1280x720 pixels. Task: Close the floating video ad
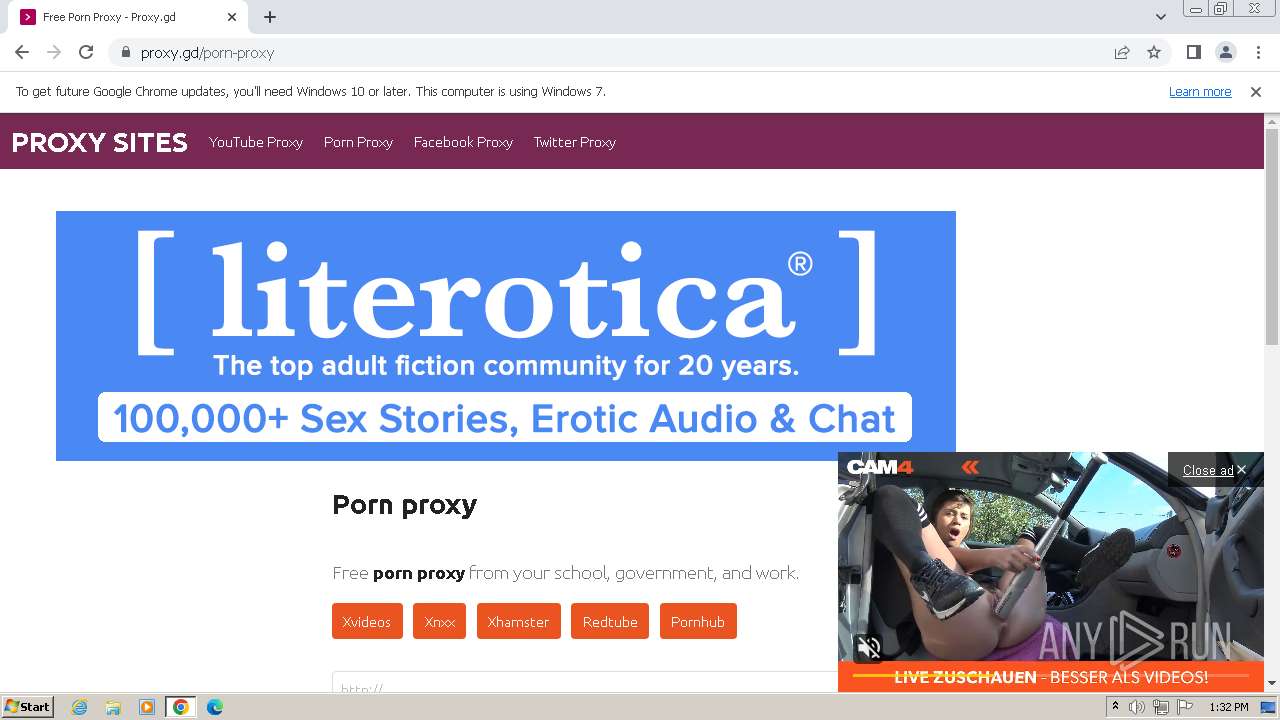pyautogui.click(x=1214, y=470)
